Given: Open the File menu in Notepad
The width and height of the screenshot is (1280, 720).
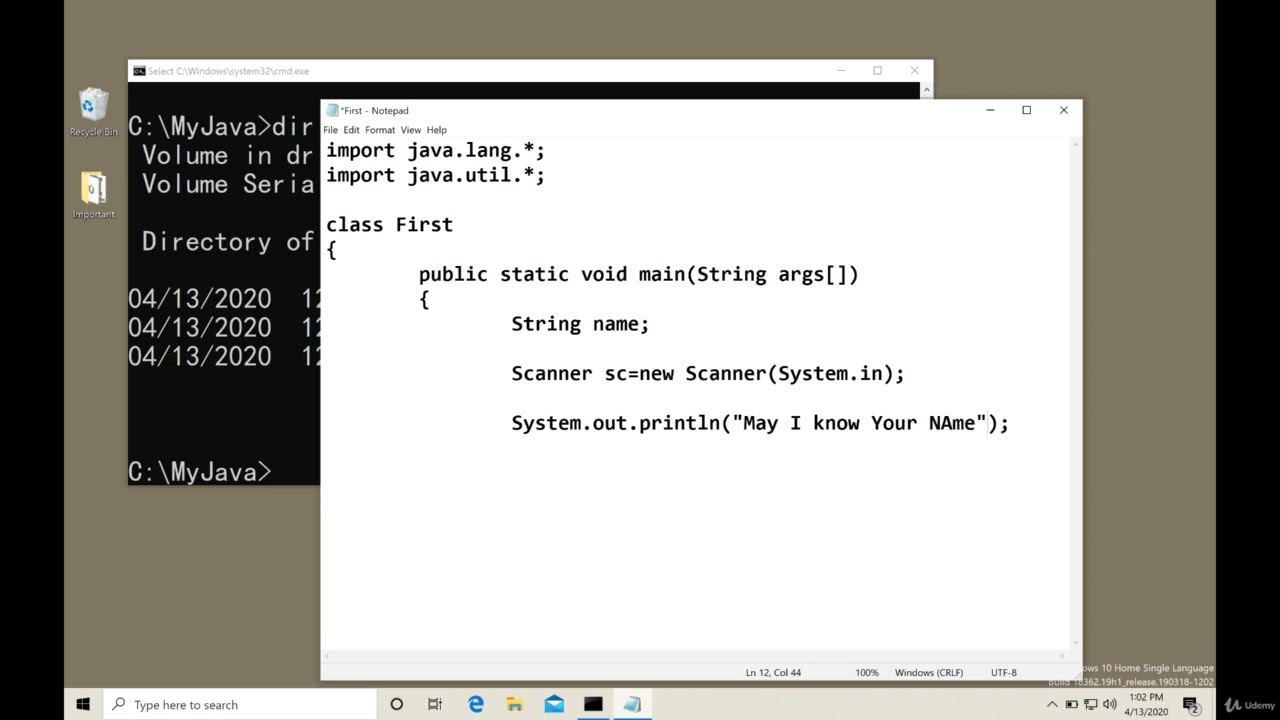Looking at the screenshot, I should [330, 130].
